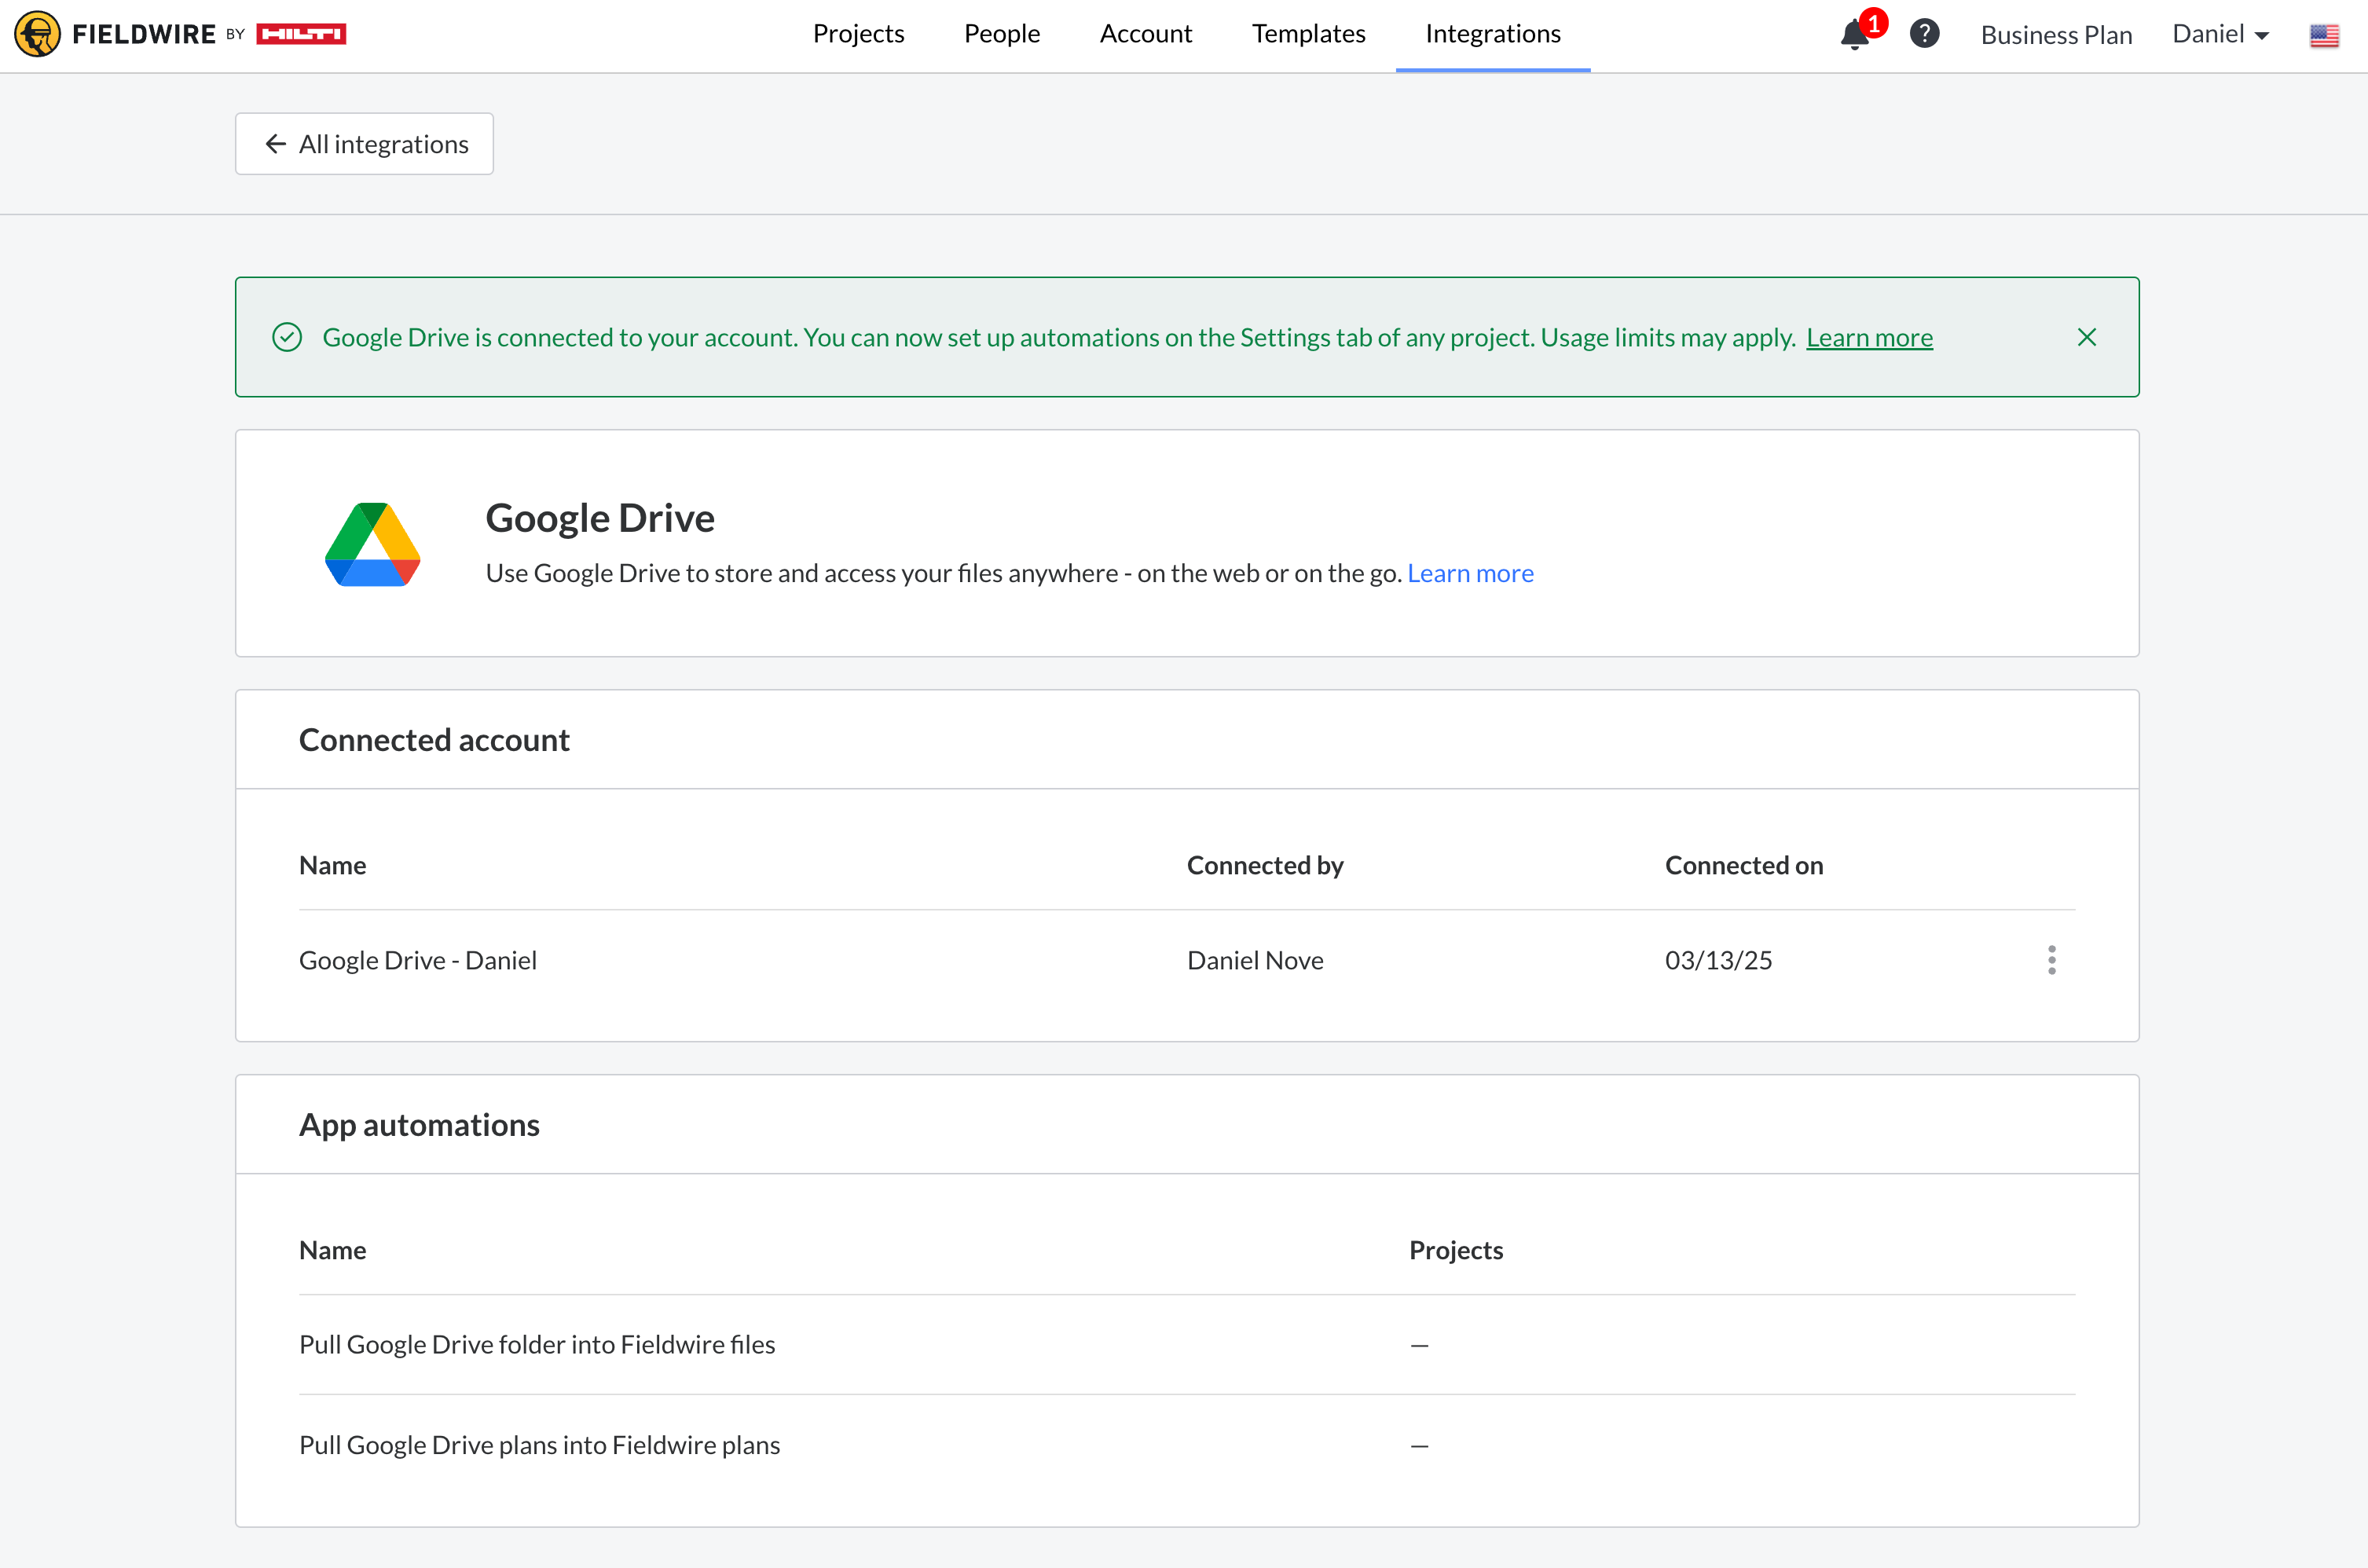Click the Connected on column header
The height and width of the screenshot is (1568, 2368).
pyautogui.click(x=1744, y=865)
